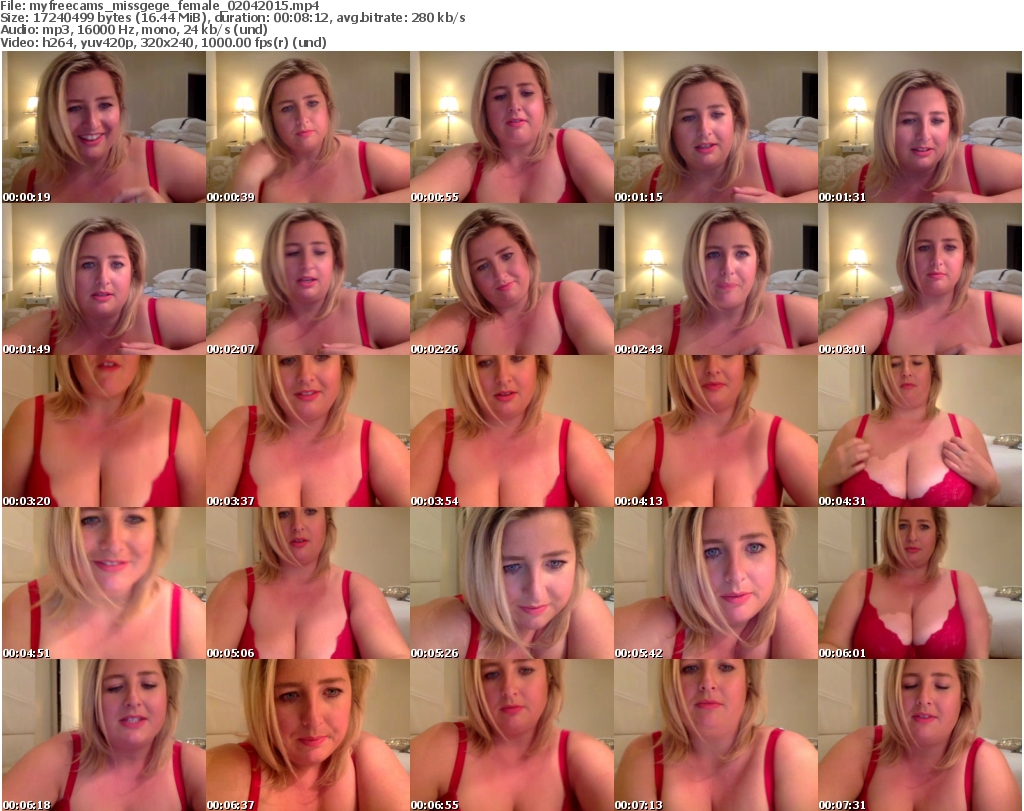
Task: Pick the frame stamped 00:01:49
Action: (104, 279)
